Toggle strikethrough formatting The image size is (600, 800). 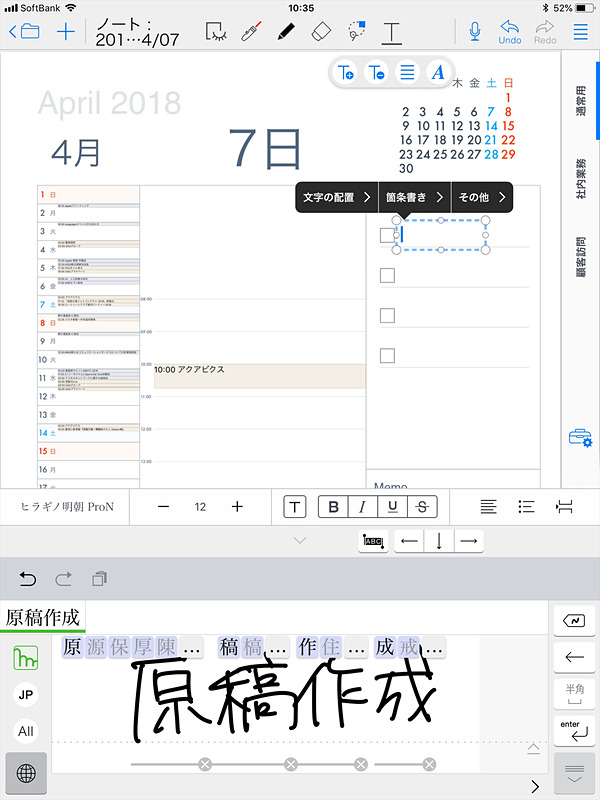pyautogui.click(x=422, y=507)
